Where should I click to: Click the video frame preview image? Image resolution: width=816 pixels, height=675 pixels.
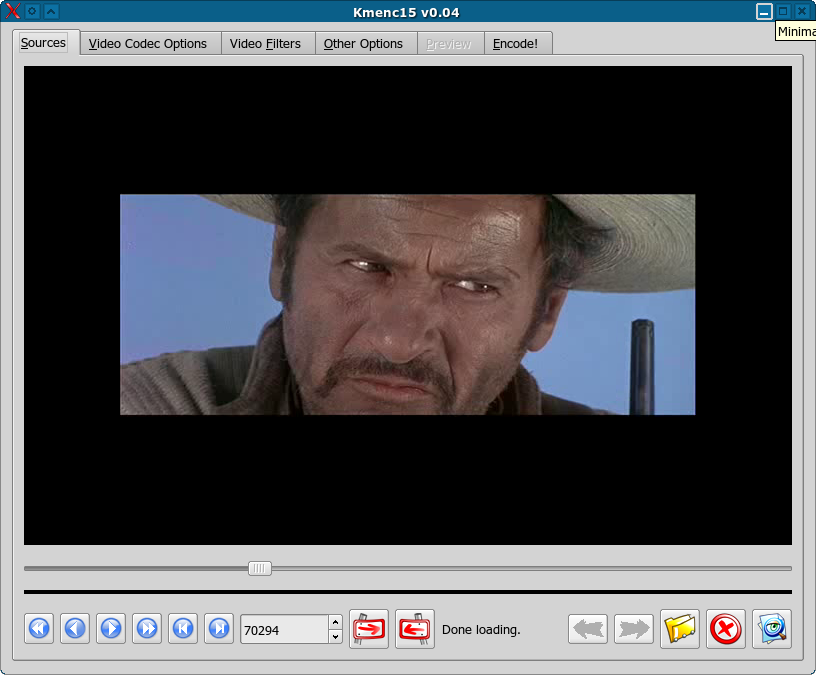click(407, 304)
